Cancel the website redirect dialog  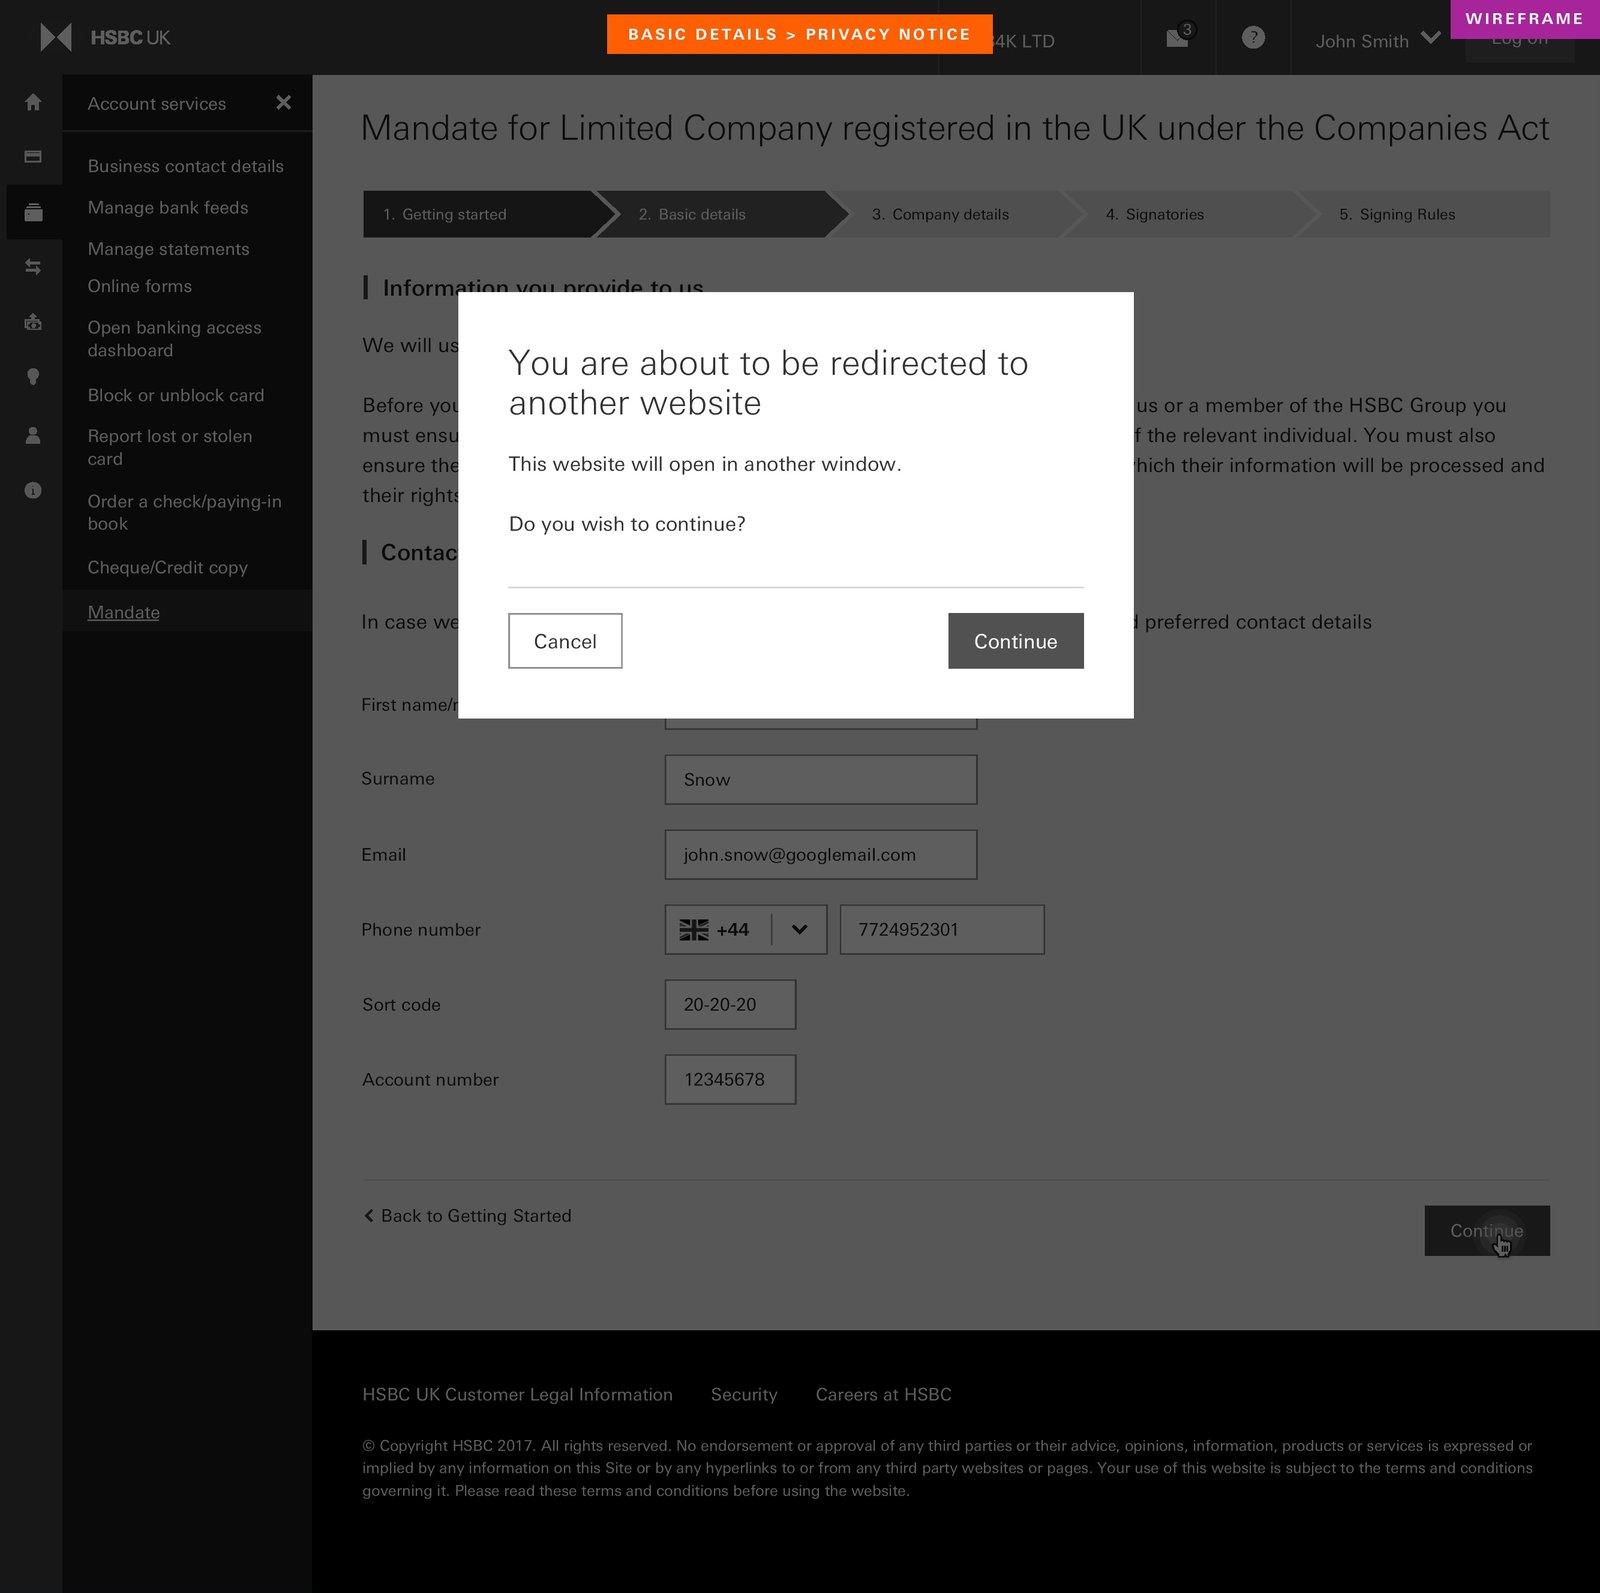click(564, 641)
